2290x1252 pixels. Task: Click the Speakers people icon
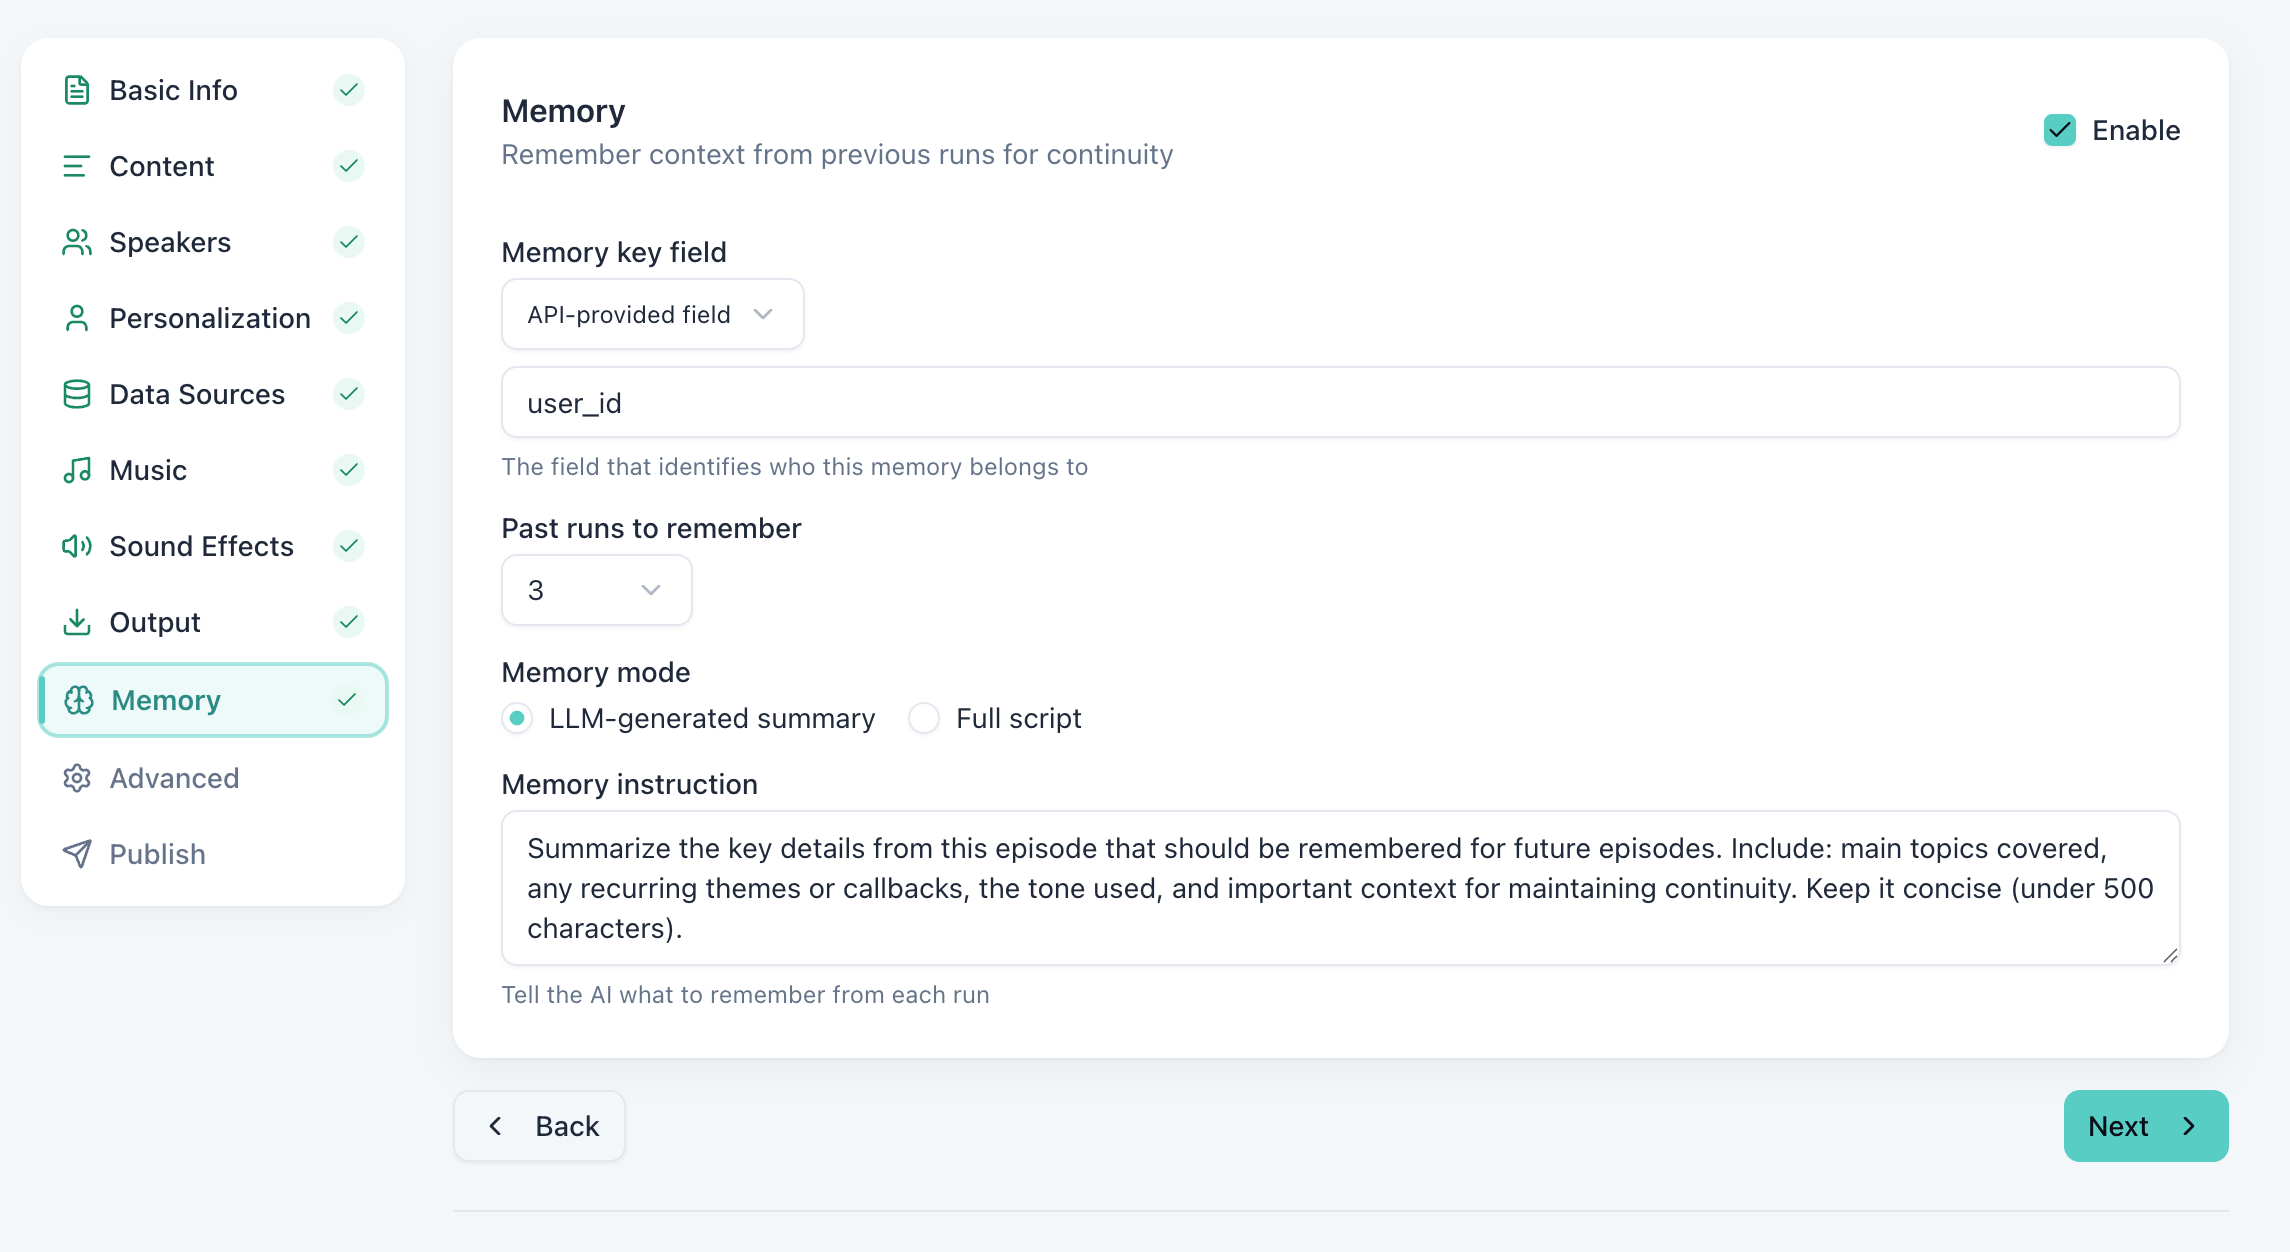76,241
